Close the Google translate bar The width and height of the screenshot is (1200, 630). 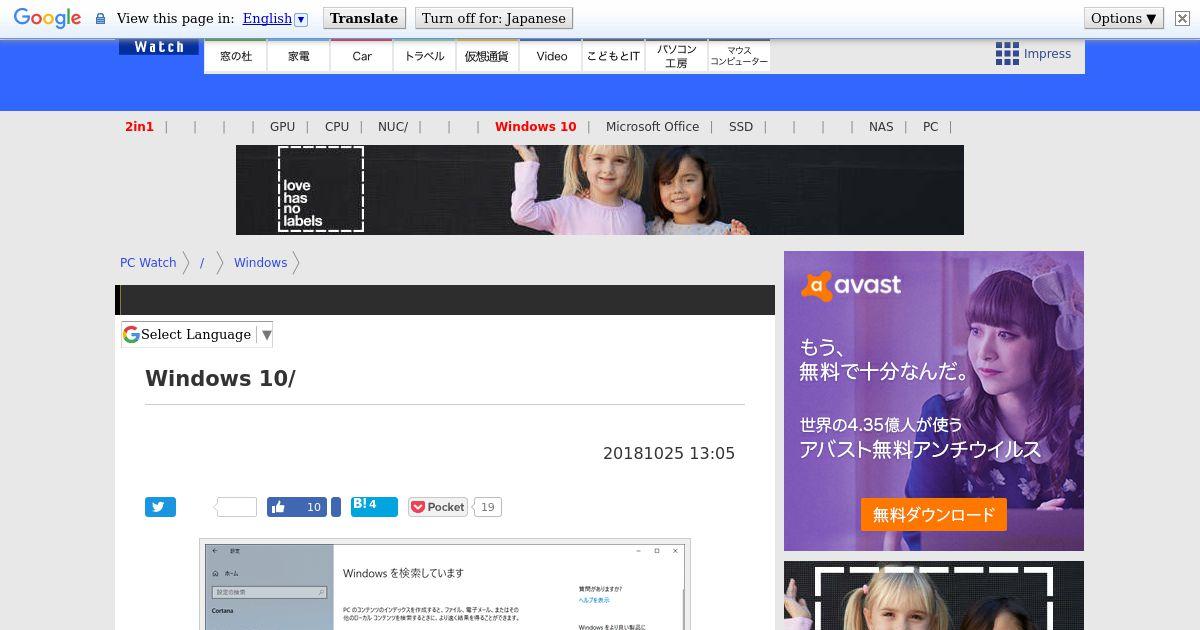click(1182, 18)
